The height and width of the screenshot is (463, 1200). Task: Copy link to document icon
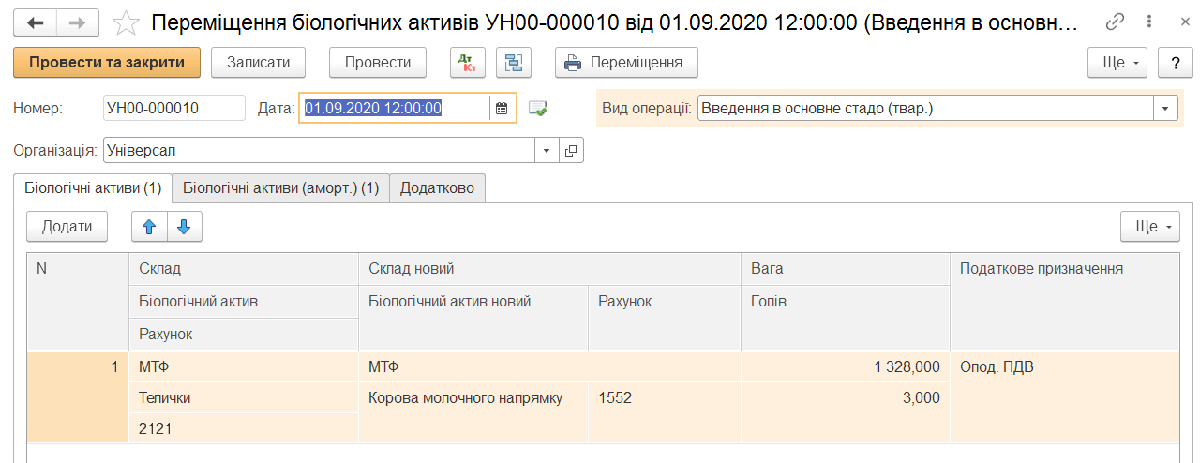1114,21
